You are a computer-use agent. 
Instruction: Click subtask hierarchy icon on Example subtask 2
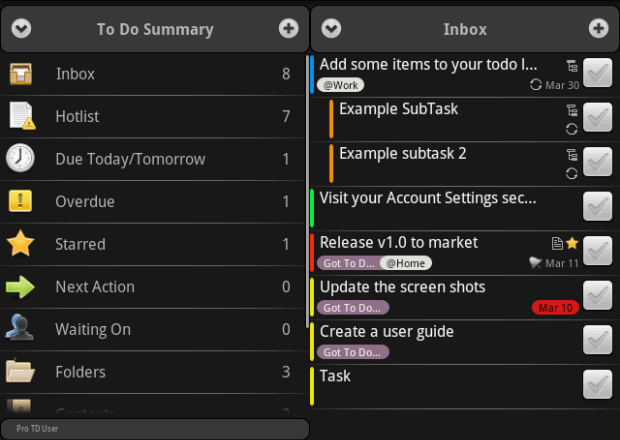click(x=572, y=155)
